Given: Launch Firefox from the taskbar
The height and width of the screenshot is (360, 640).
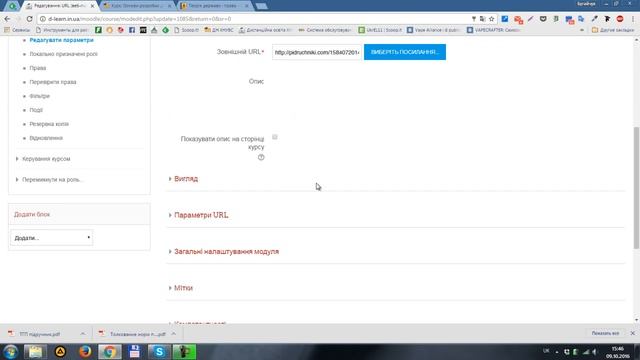Looking at the screenshot, I should [x=85, y=351].
